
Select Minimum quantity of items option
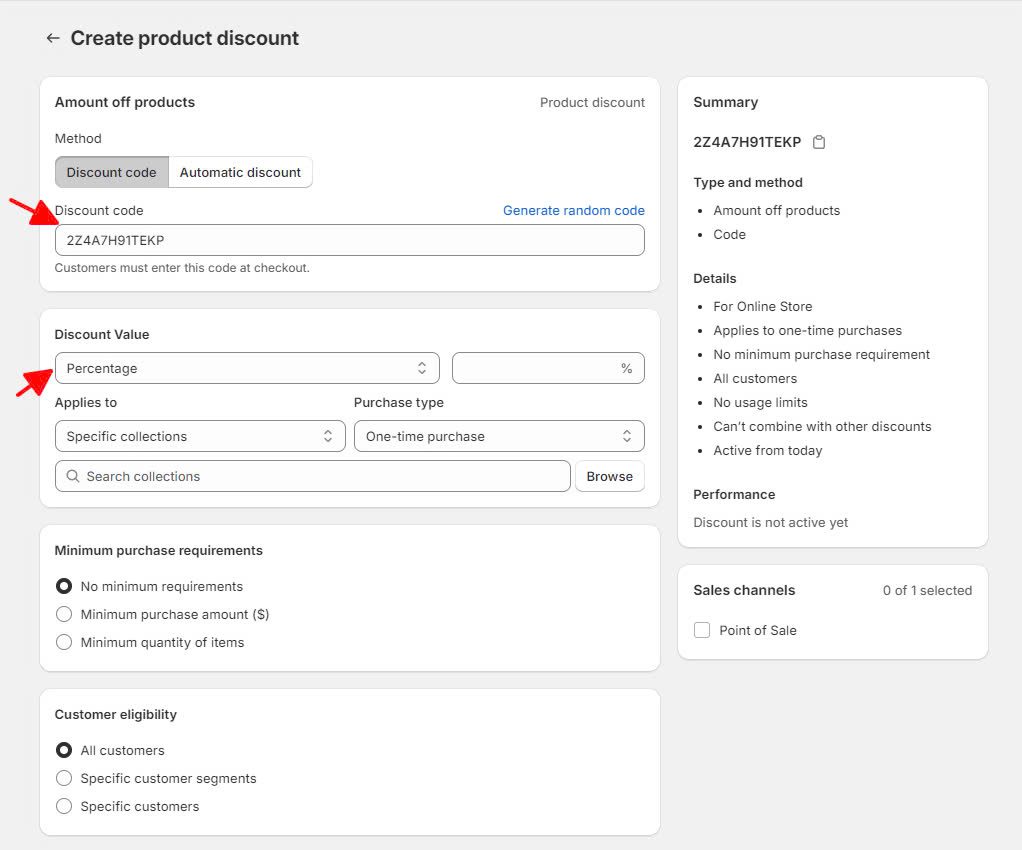click(64, 642)
